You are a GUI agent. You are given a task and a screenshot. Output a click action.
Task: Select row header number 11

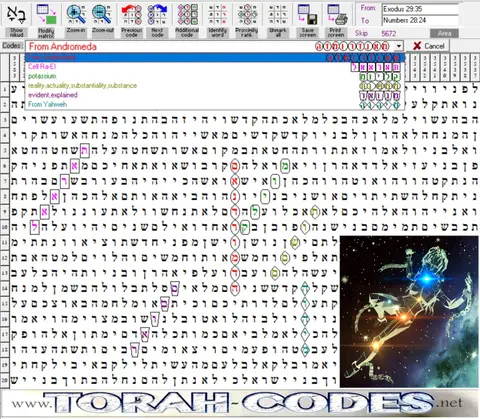[5, 242]
